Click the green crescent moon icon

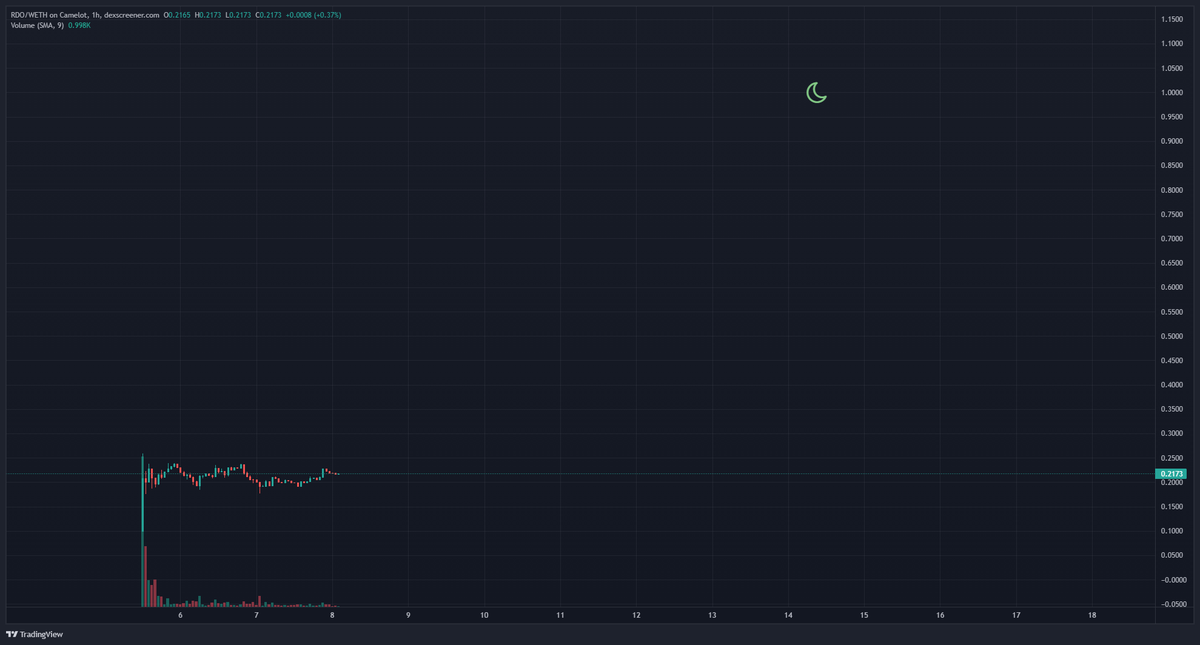point(816,92)
